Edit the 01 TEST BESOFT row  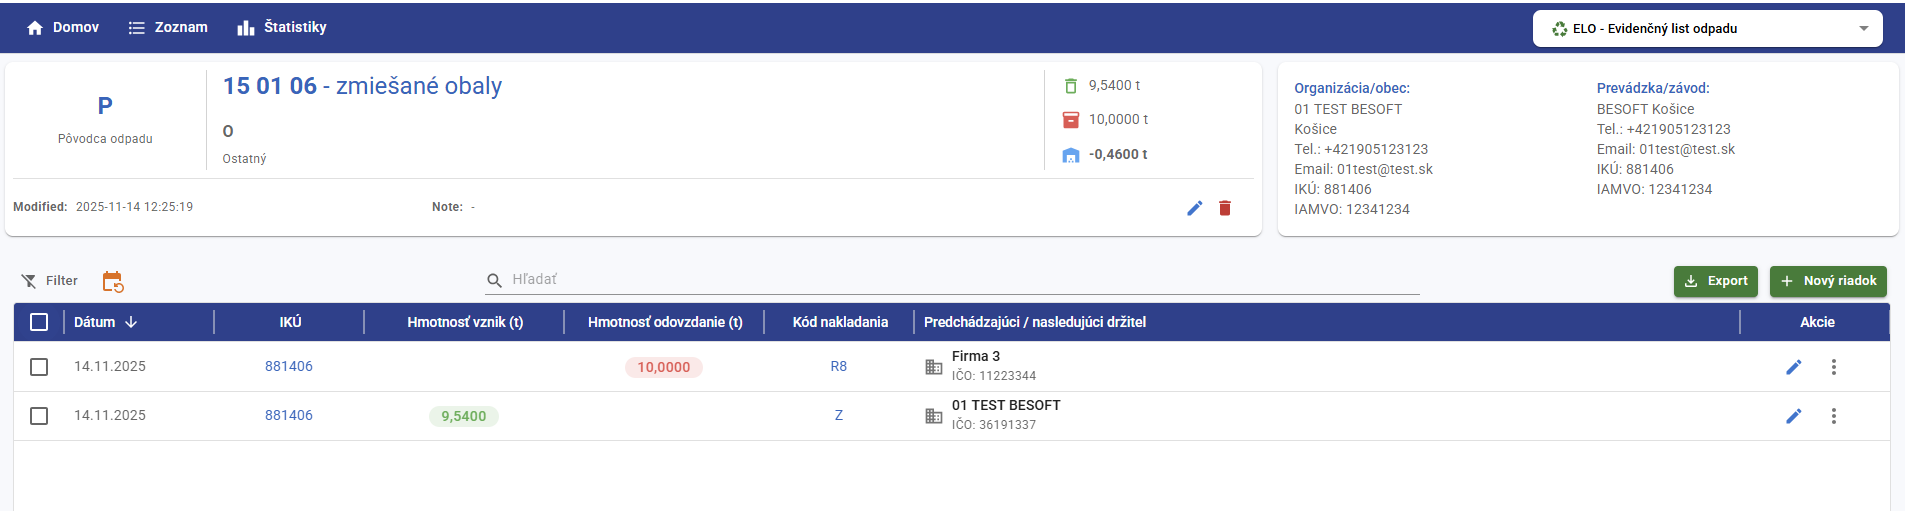1793,416
